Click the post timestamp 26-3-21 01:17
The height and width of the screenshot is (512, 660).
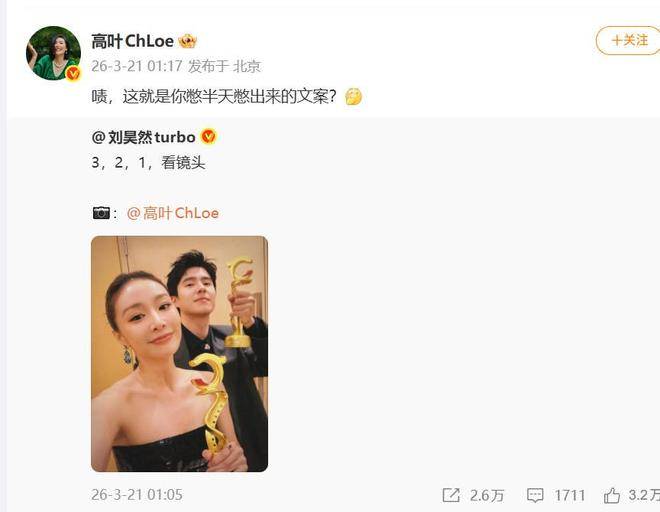click(x=137, y=66)
